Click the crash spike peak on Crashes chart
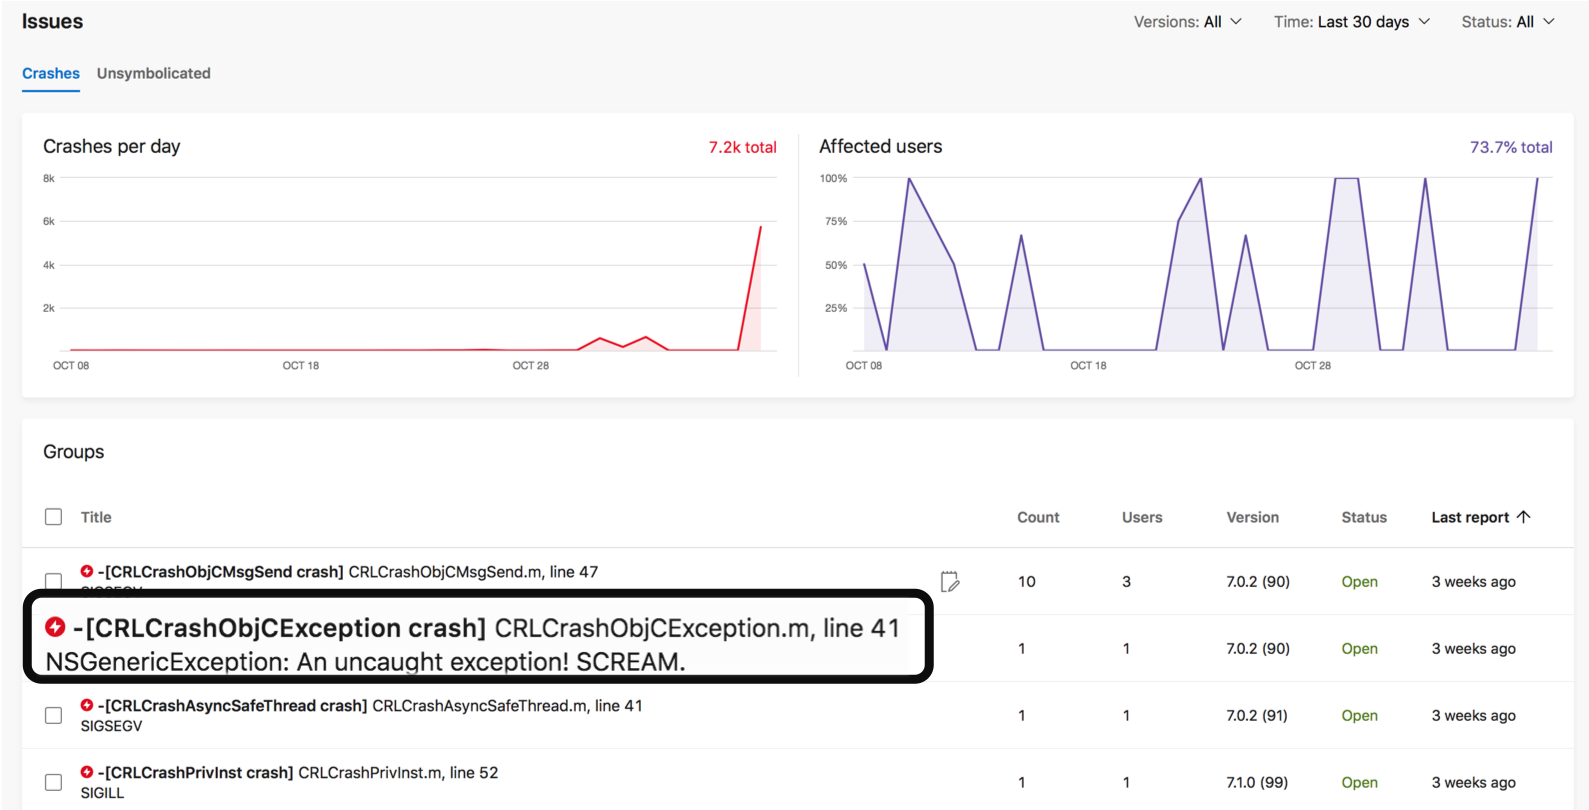 760,228
